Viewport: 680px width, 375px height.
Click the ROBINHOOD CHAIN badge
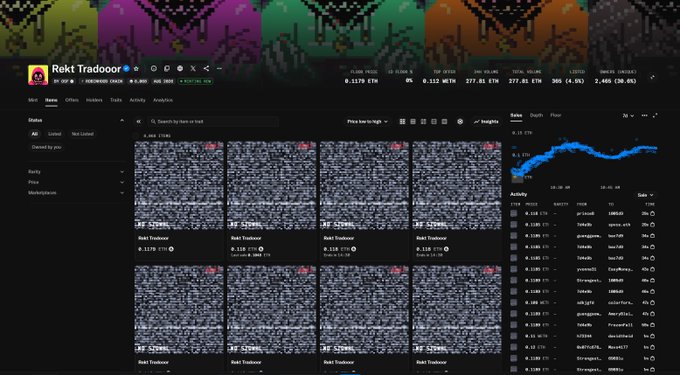(101, 81)
